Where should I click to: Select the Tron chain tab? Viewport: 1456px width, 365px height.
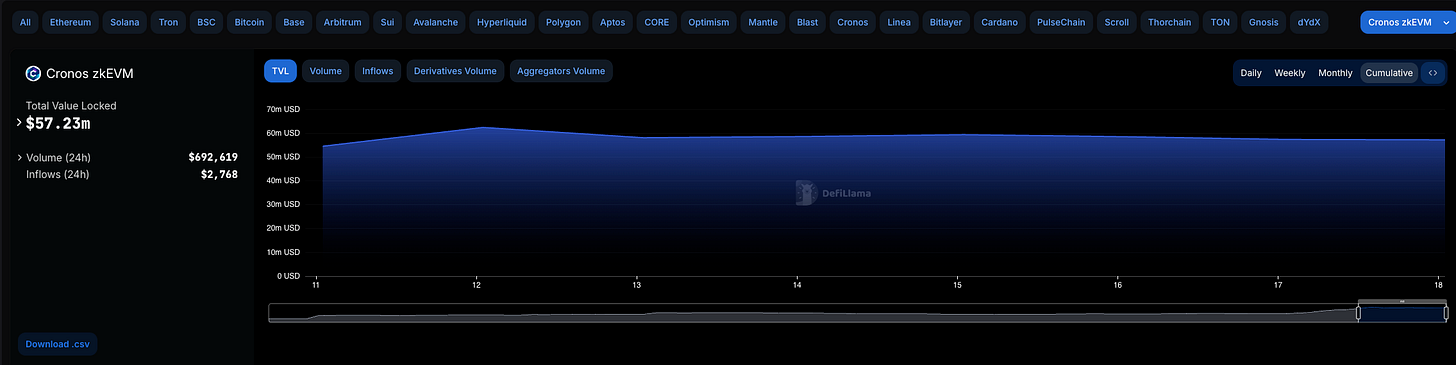[x=169, y=22]
